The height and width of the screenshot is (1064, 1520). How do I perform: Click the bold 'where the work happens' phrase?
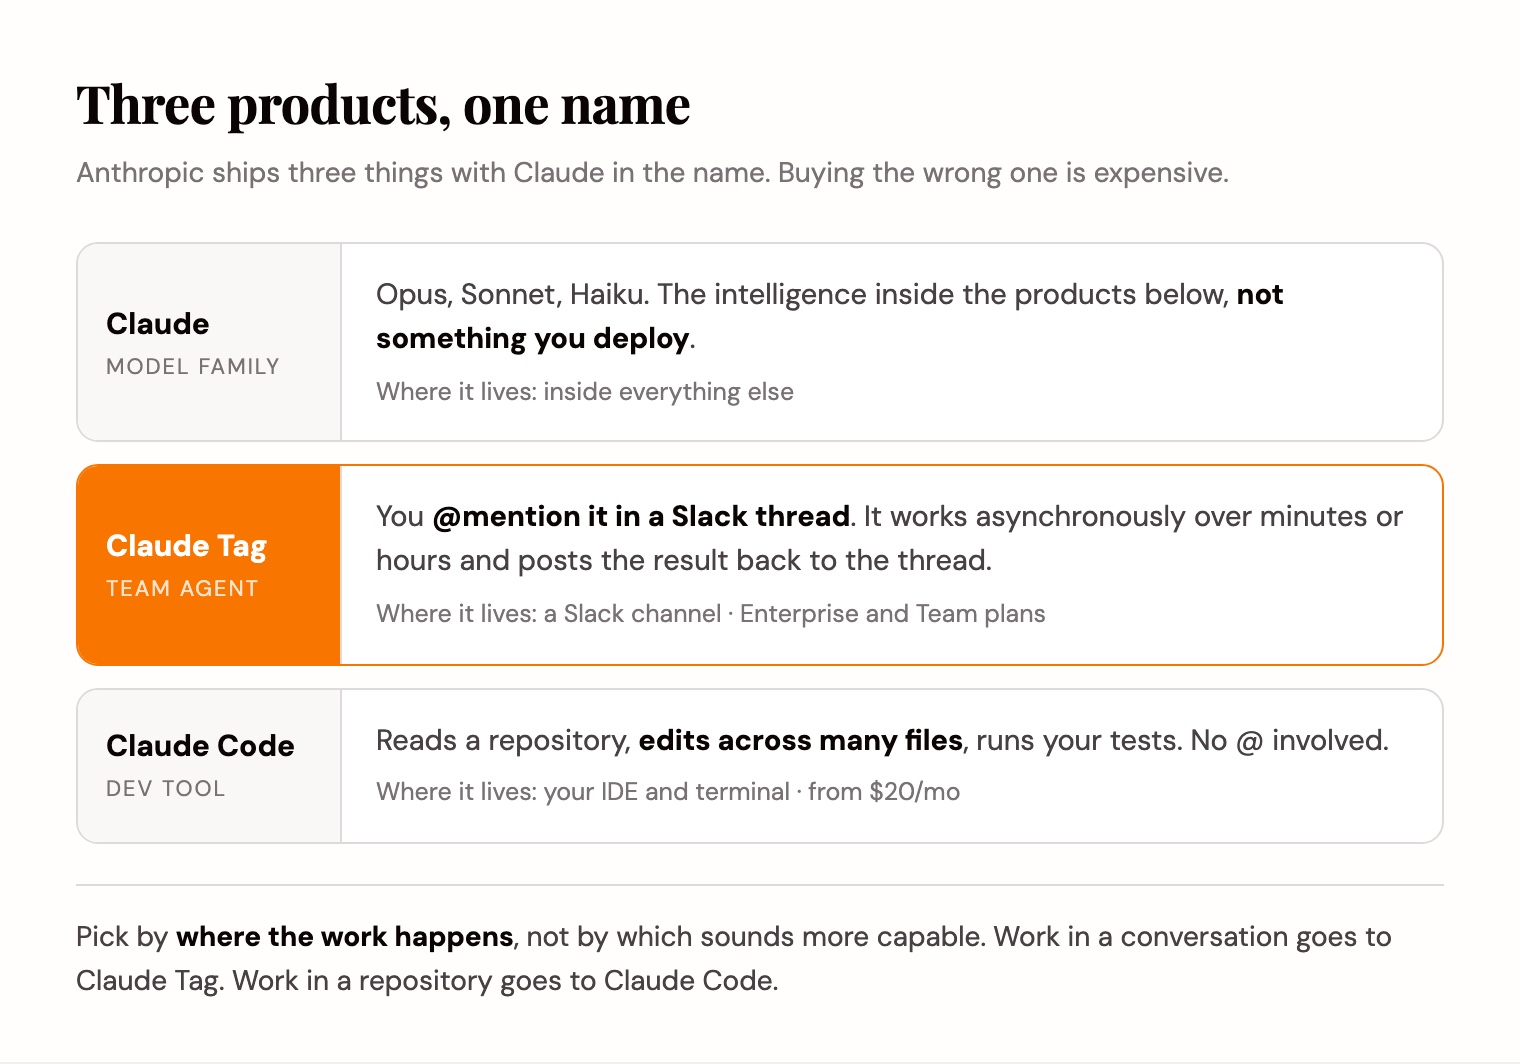344,937
